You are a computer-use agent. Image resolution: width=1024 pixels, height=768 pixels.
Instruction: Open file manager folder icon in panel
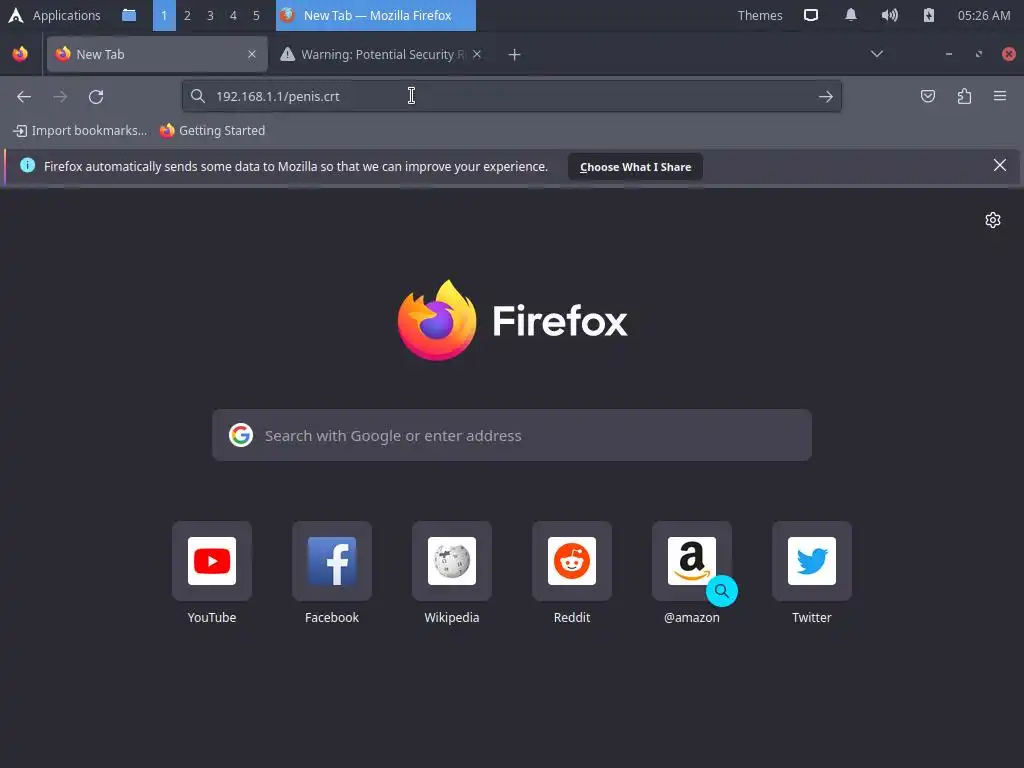coord(129,15)
